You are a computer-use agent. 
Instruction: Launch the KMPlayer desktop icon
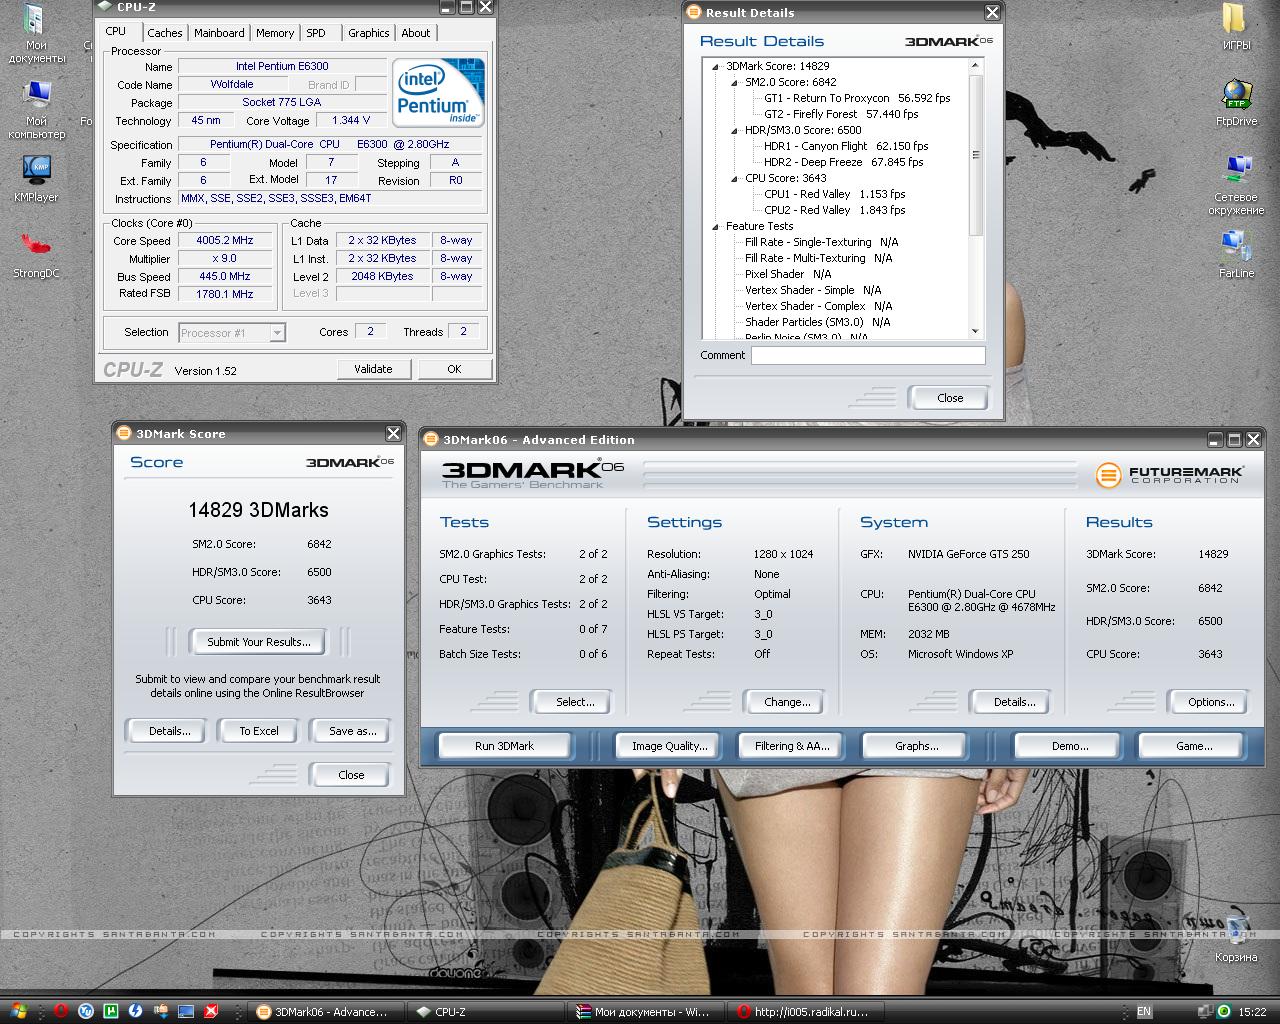pos(36,178)
